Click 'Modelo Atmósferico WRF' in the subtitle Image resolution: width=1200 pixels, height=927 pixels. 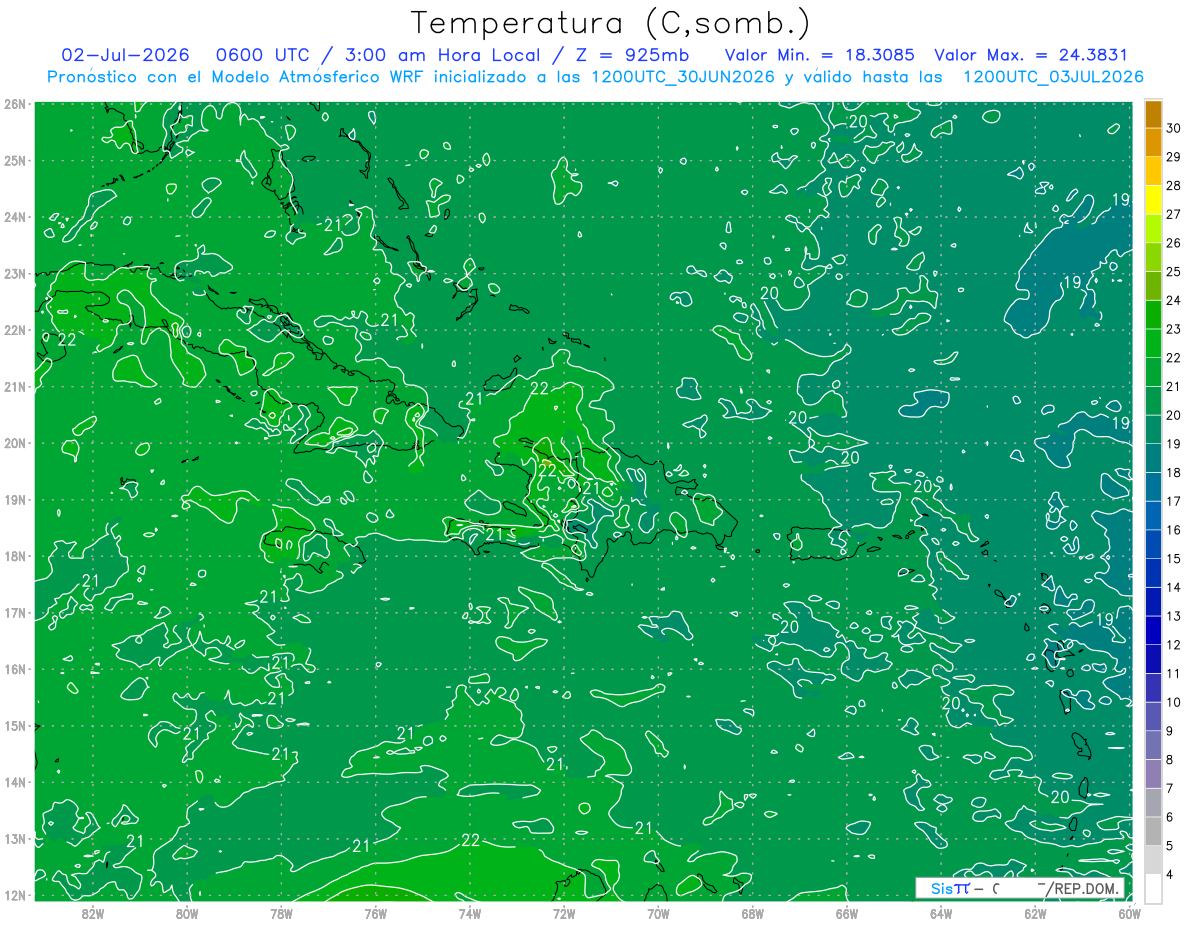click(305, 77)
